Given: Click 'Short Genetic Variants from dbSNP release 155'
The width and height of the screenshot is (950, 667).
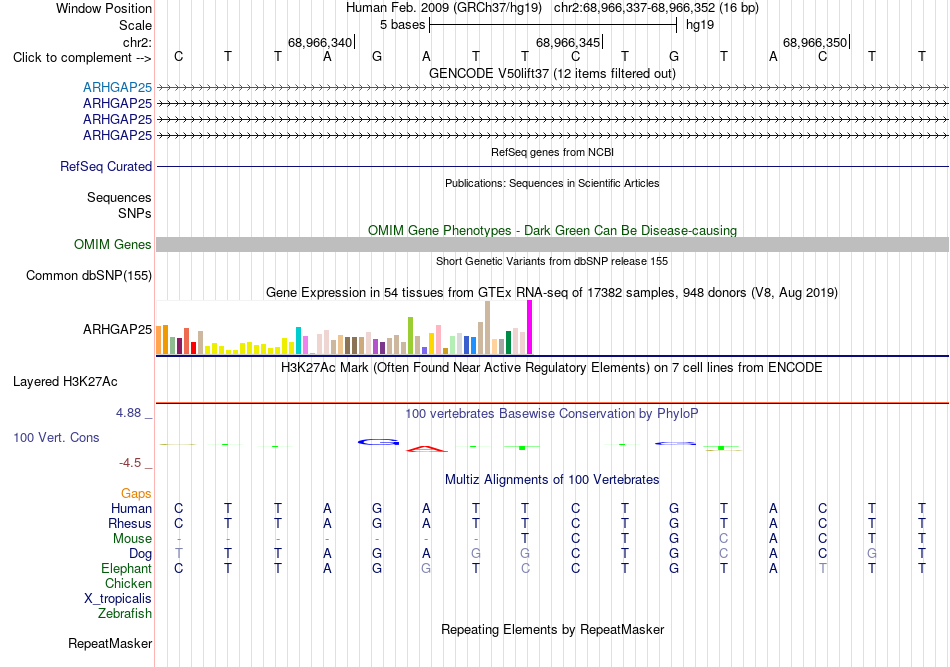Looking at the screenshot, I should (552, 261).
